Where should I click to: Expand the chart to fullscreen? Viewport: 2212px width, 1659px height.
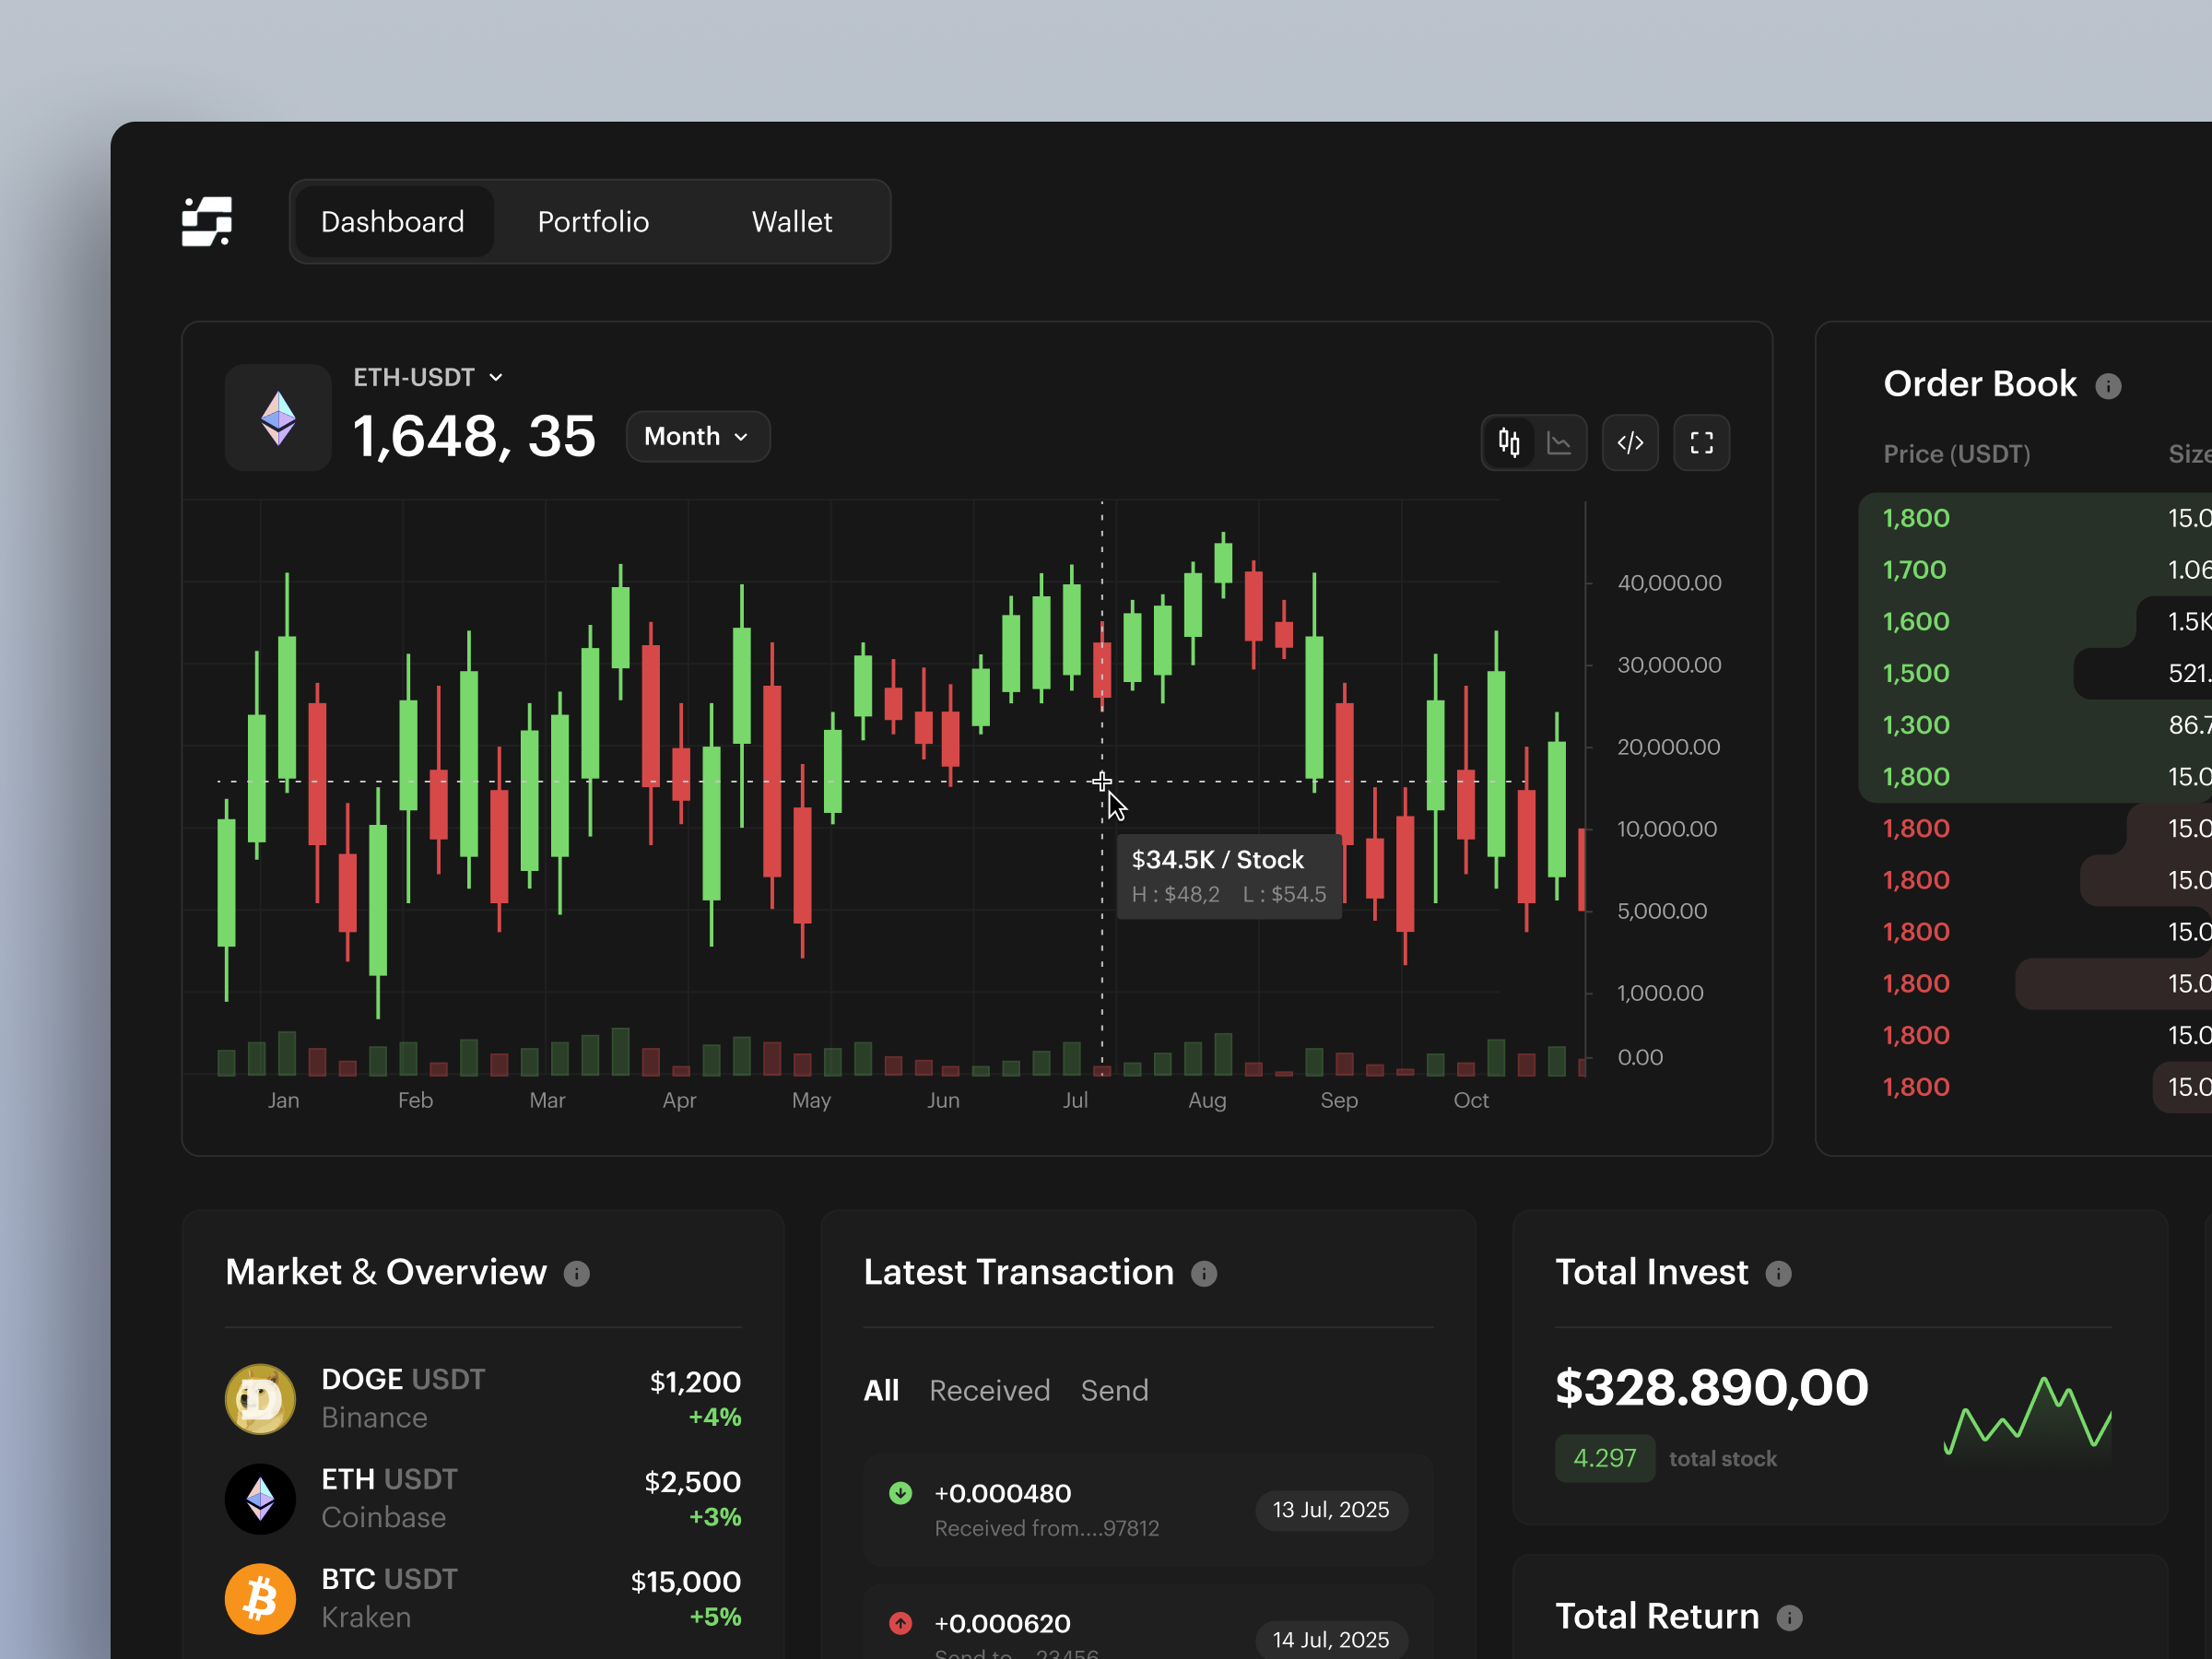(x=1701, y=442)
